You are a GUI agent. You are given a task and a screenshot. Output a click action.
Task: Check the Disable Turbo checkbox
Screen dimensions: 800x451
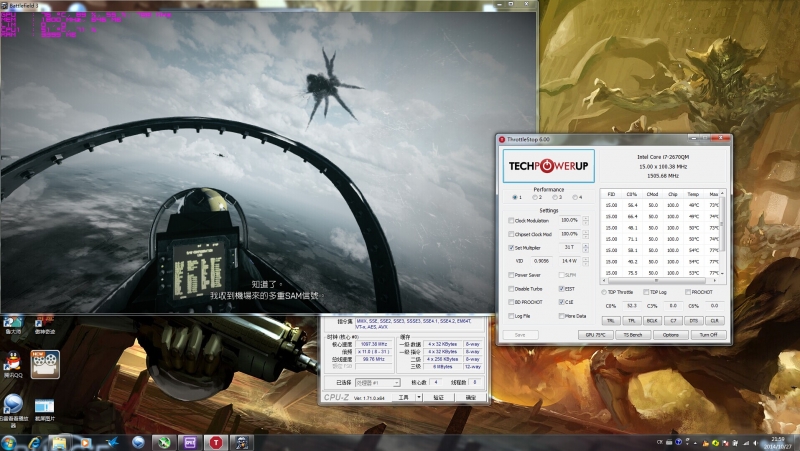pos(511,289)
